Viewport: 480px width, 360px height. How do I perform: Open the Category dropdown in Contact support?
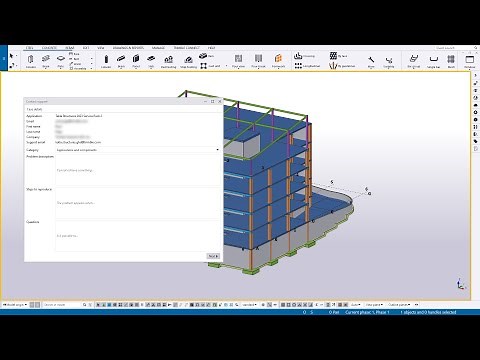(138, 150)
